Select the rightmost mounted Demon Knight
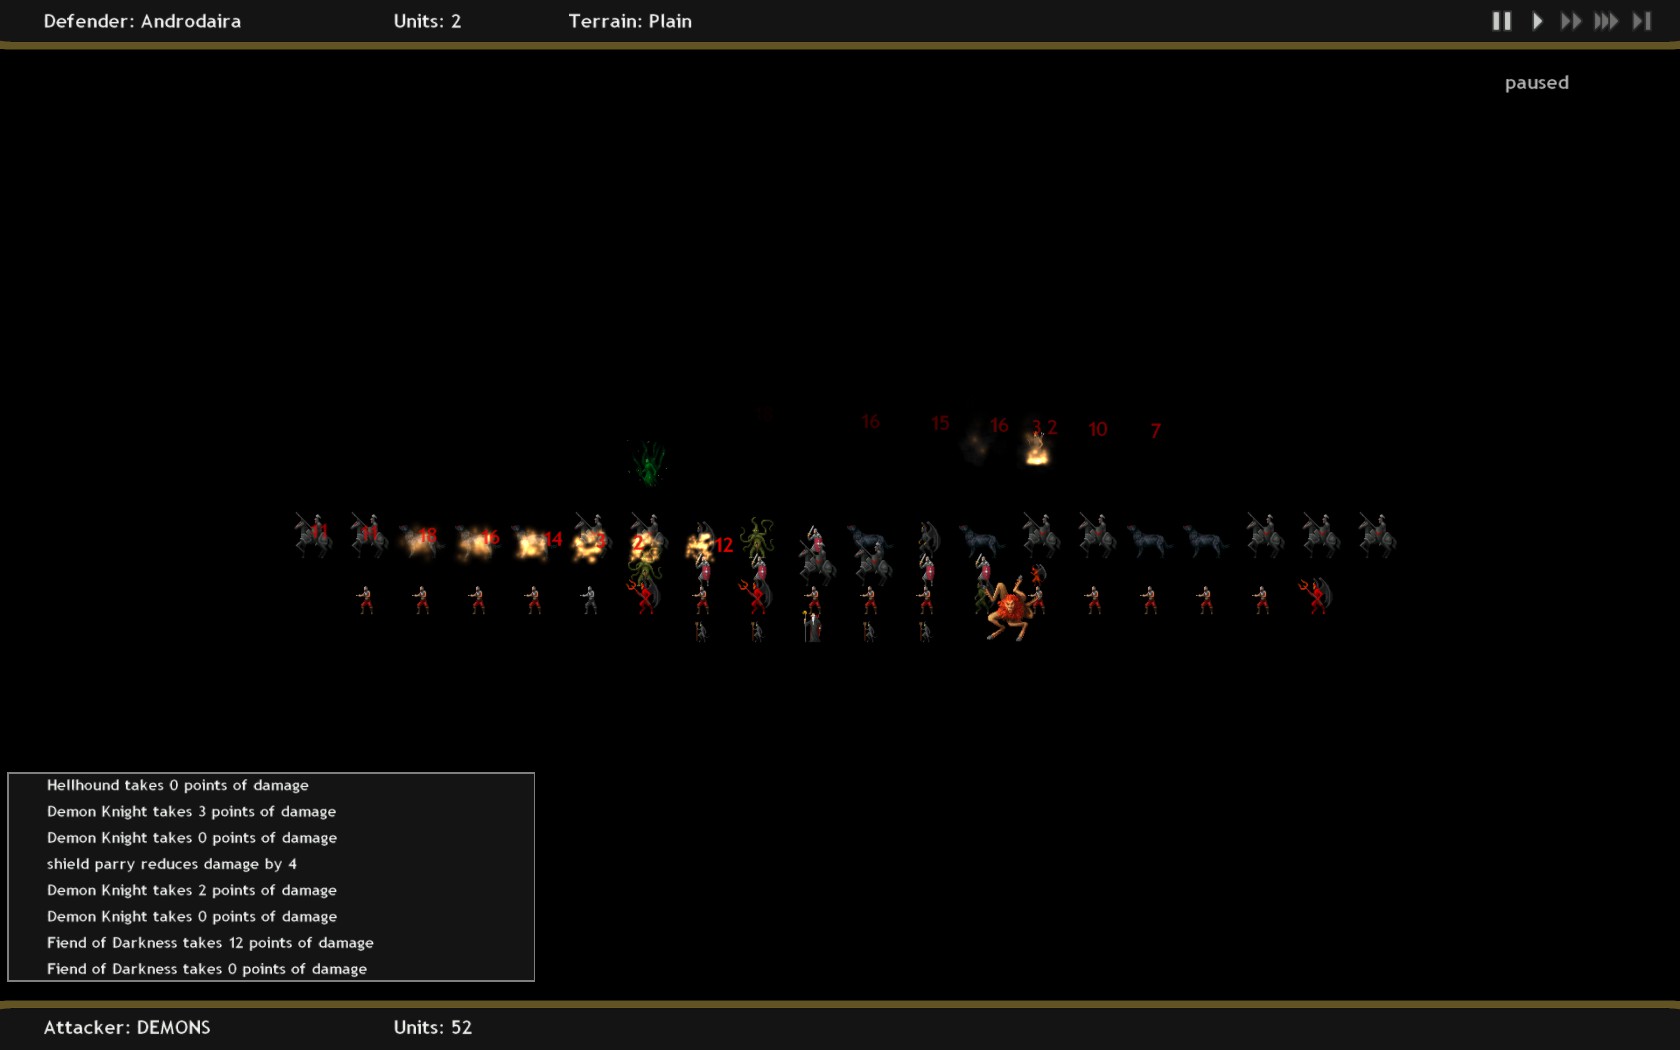 coord(1376,535)
